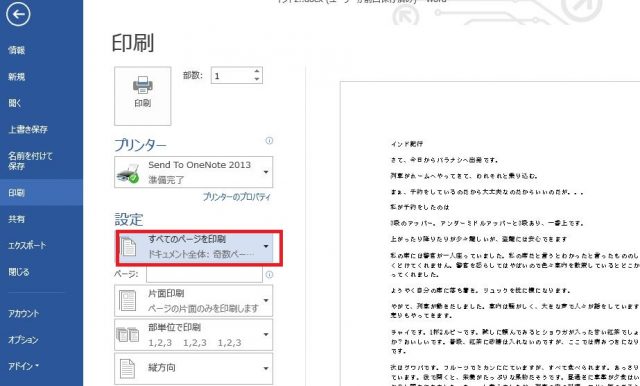Increase copies with the 部数 up arrow
This screenshot has width=640, height=386.
pos(257,71)
